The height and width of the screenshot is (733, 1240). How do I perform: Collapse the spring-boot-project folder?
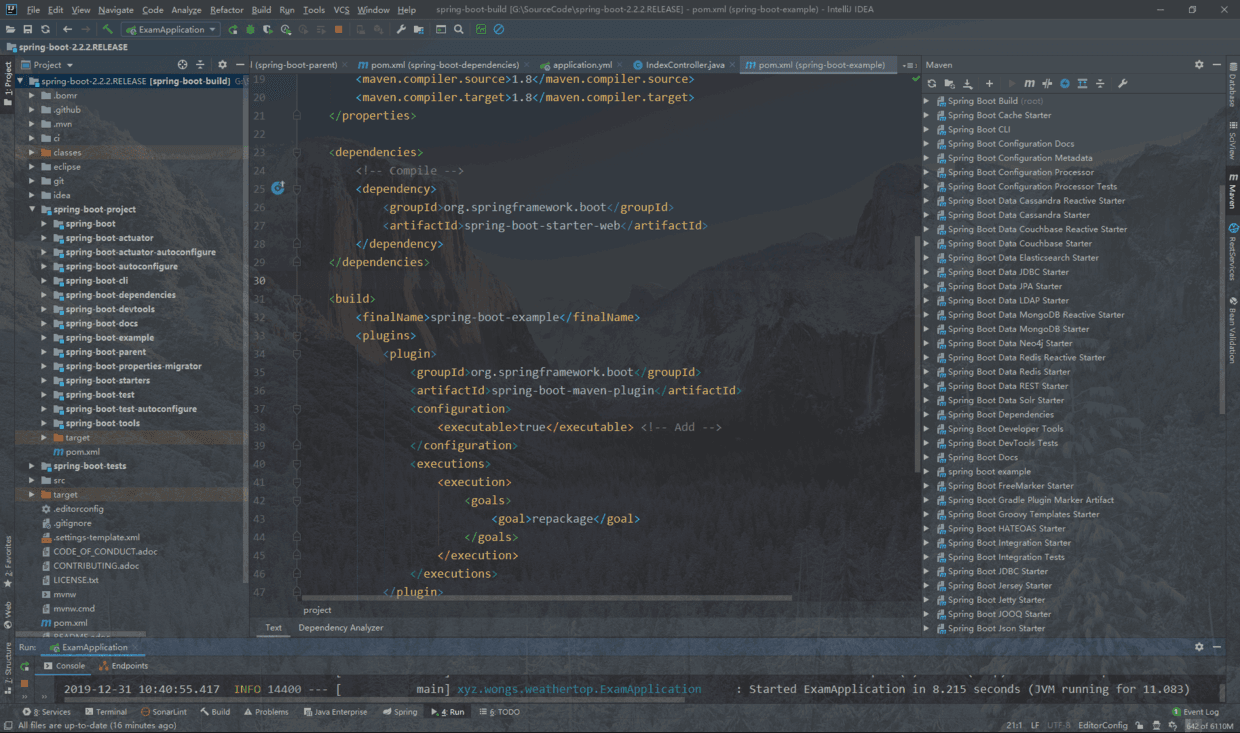(x=32, y=209)
